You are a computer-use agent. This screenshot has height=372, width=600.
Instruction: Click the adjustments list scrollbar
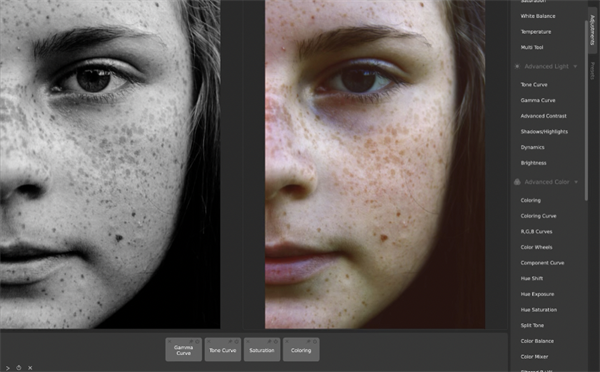tap(586, 110)
